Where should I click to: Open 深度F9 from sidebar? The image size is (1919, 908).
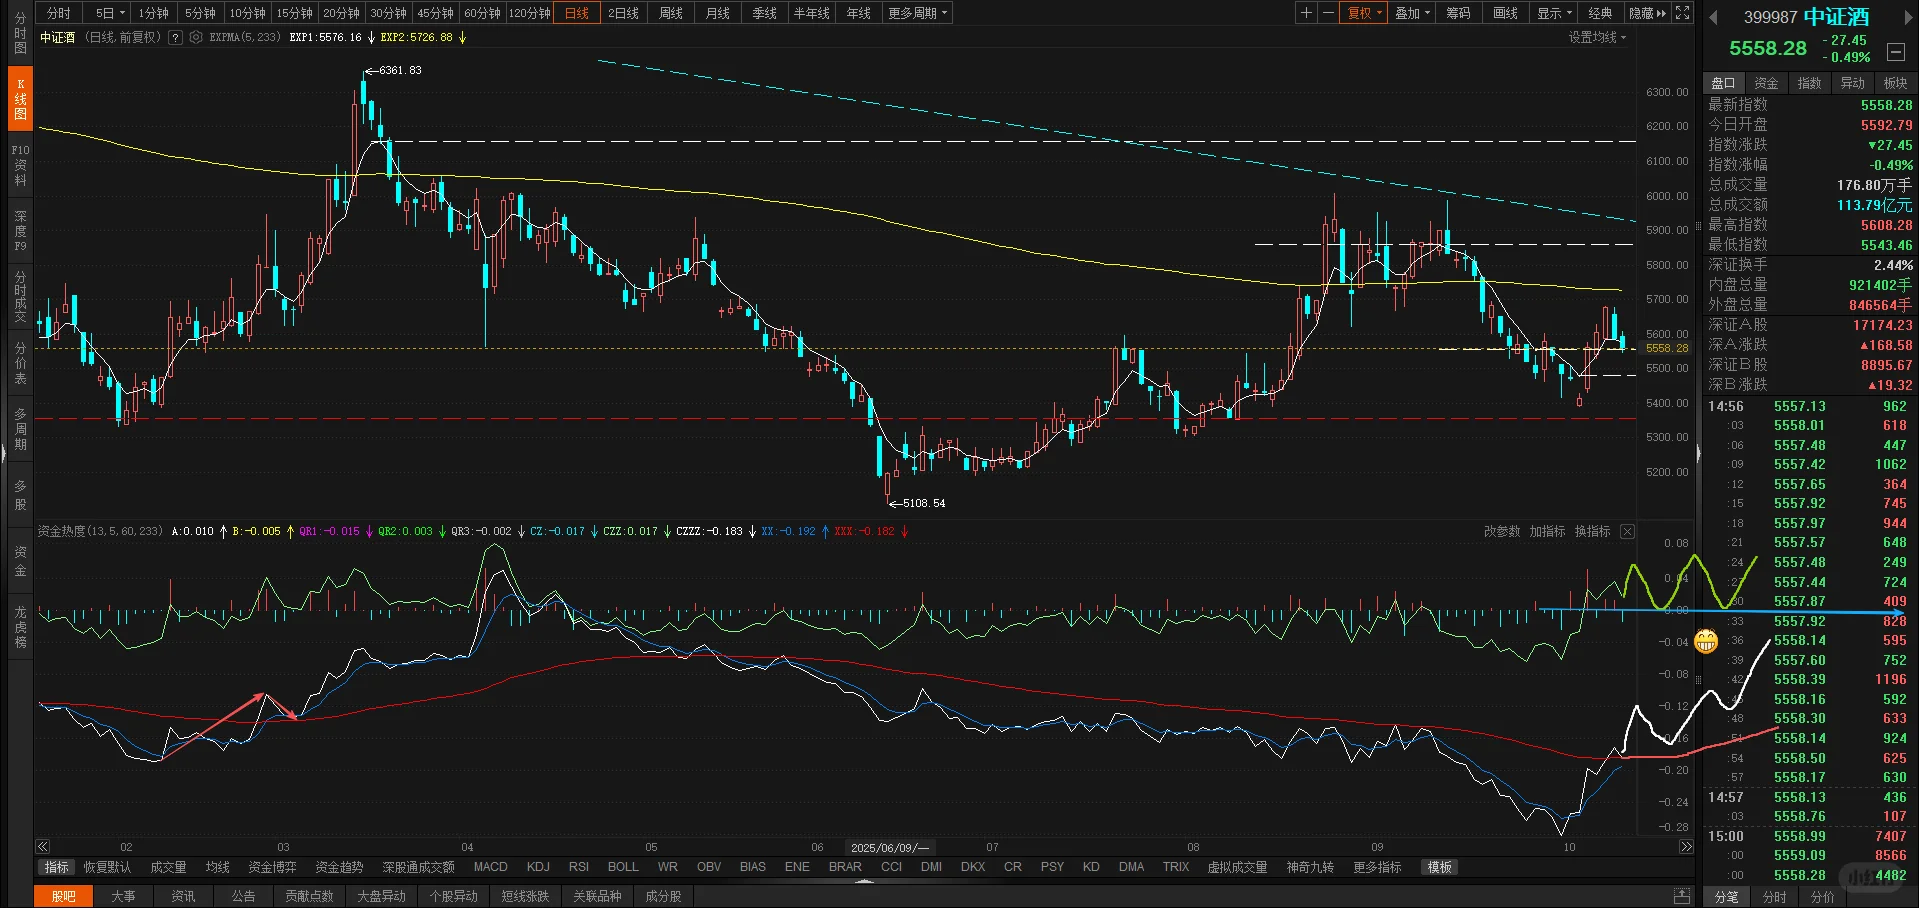click(20, 231)
